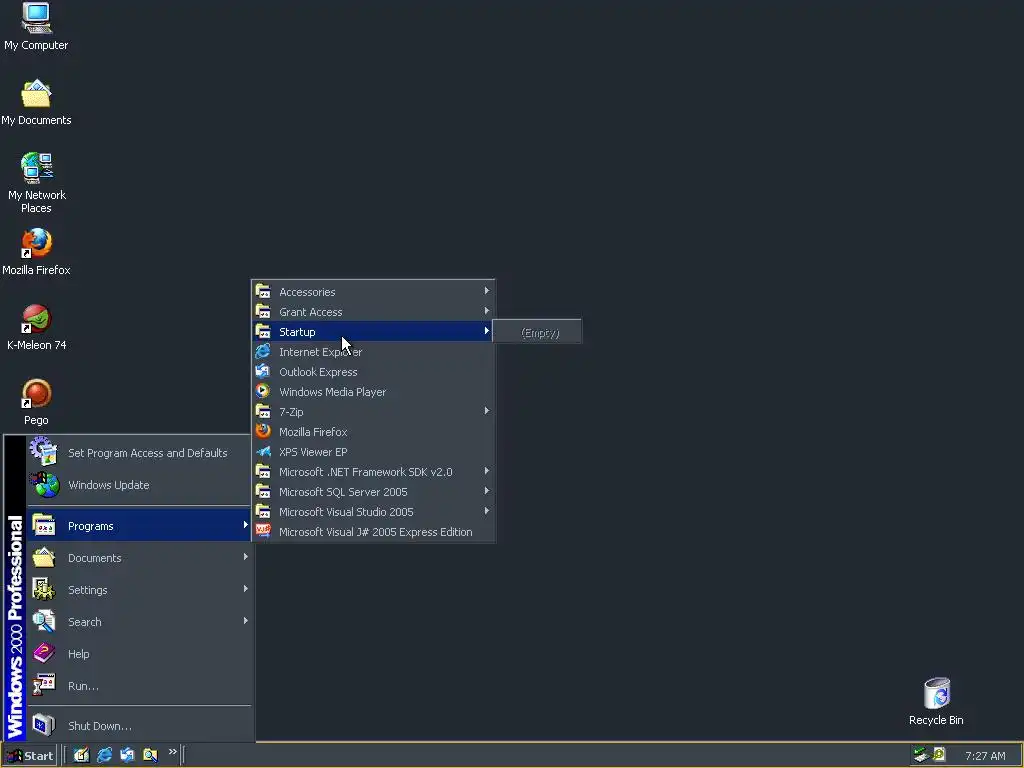Choose Shut Down... from Start menu
Viewport: 1024px width, 768px height.
point(138,726)
